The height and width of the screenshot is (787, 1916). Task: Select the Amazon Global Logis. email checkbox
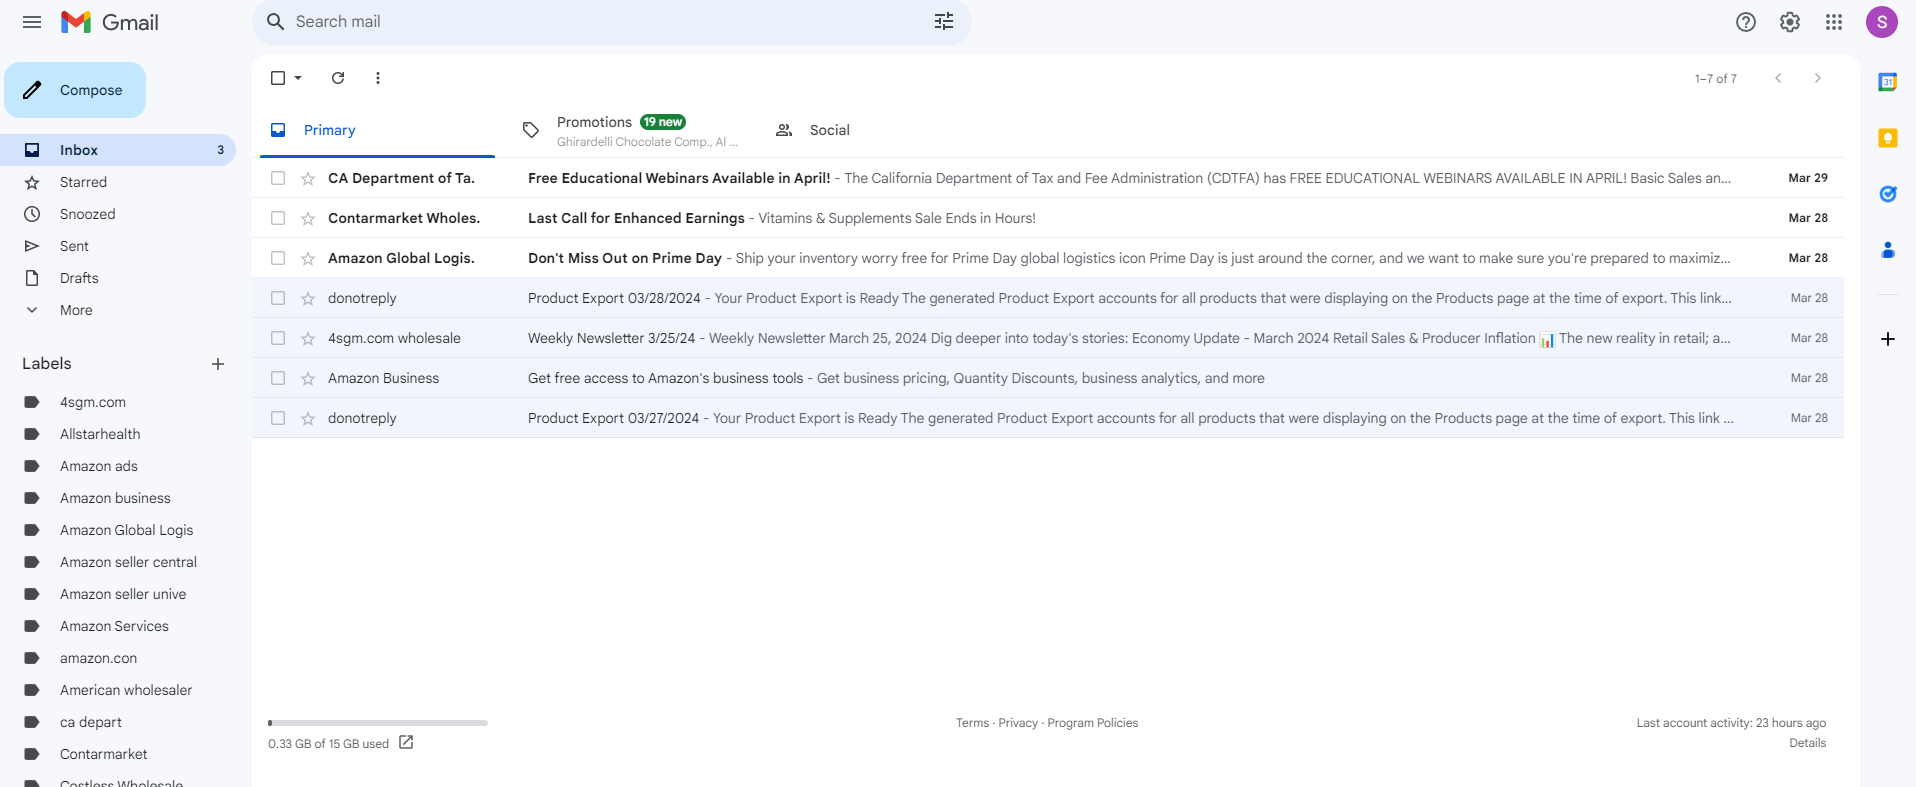(278, 258)
